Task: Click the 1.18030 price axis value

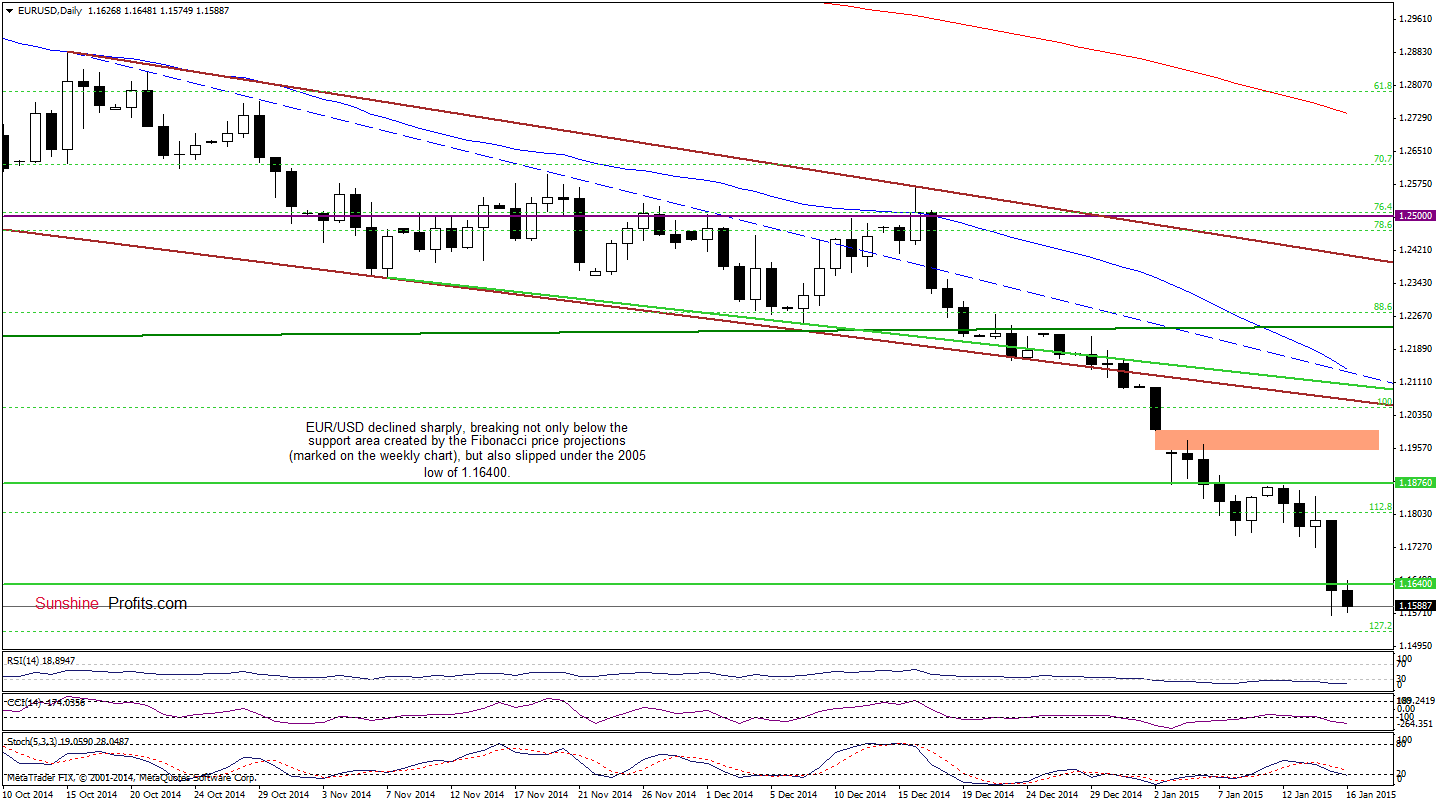Action: (1418, 514)
